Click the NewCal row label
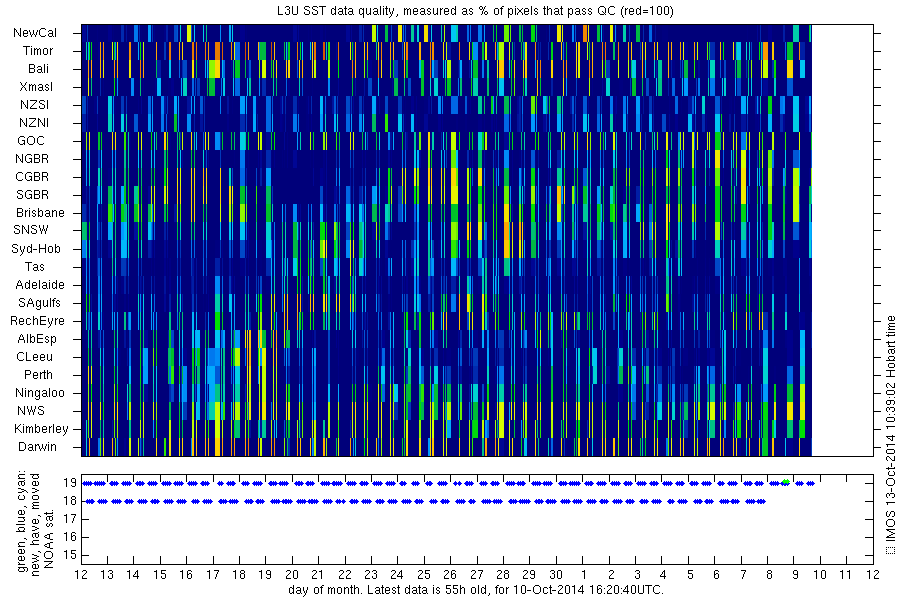Screen dimensions: 900x600 (x=35, y=33)
